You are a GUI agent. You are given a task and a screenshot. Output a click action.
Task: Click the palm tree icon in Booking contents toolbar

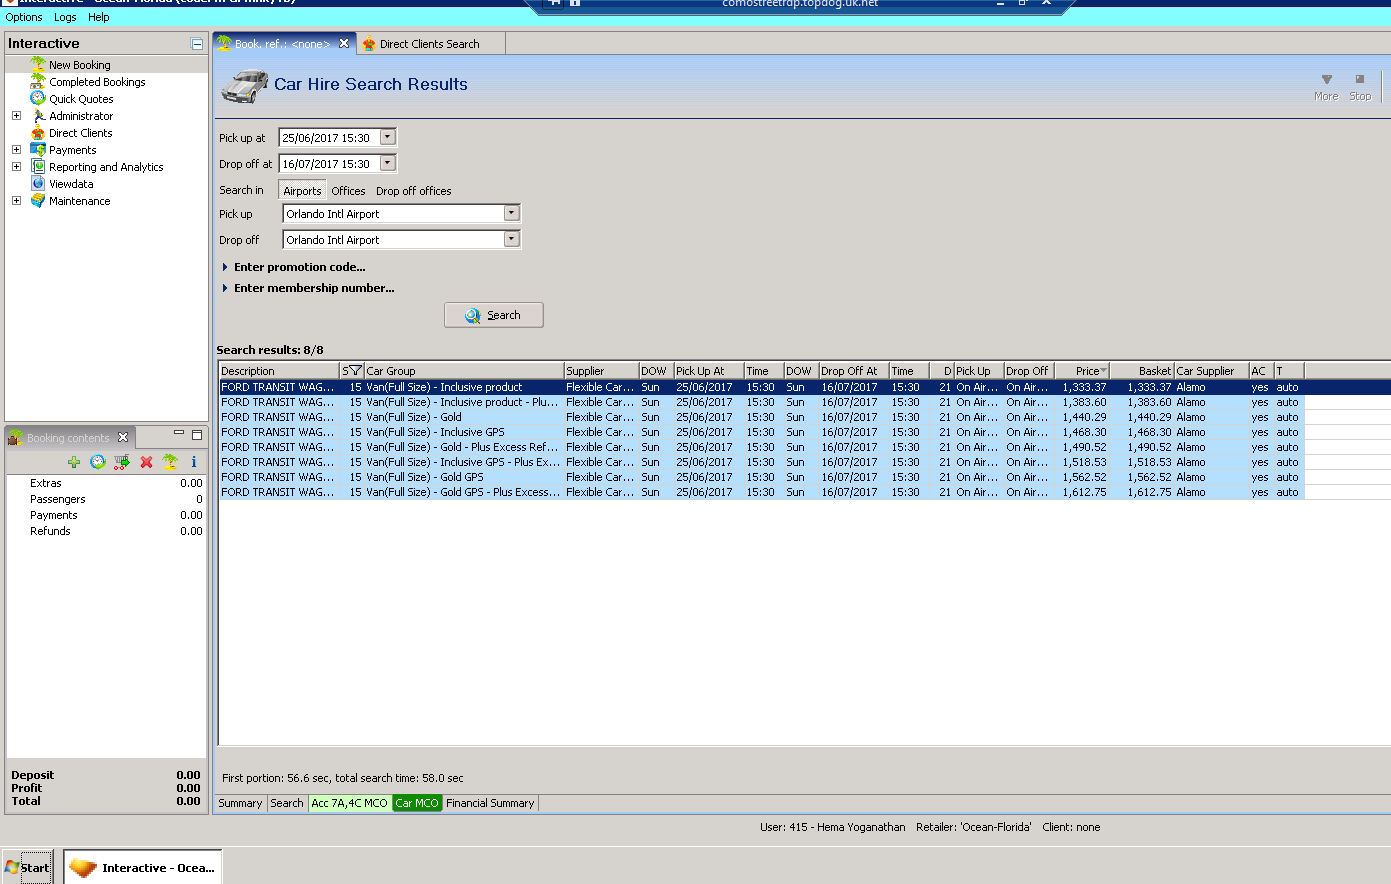[170, 462]
